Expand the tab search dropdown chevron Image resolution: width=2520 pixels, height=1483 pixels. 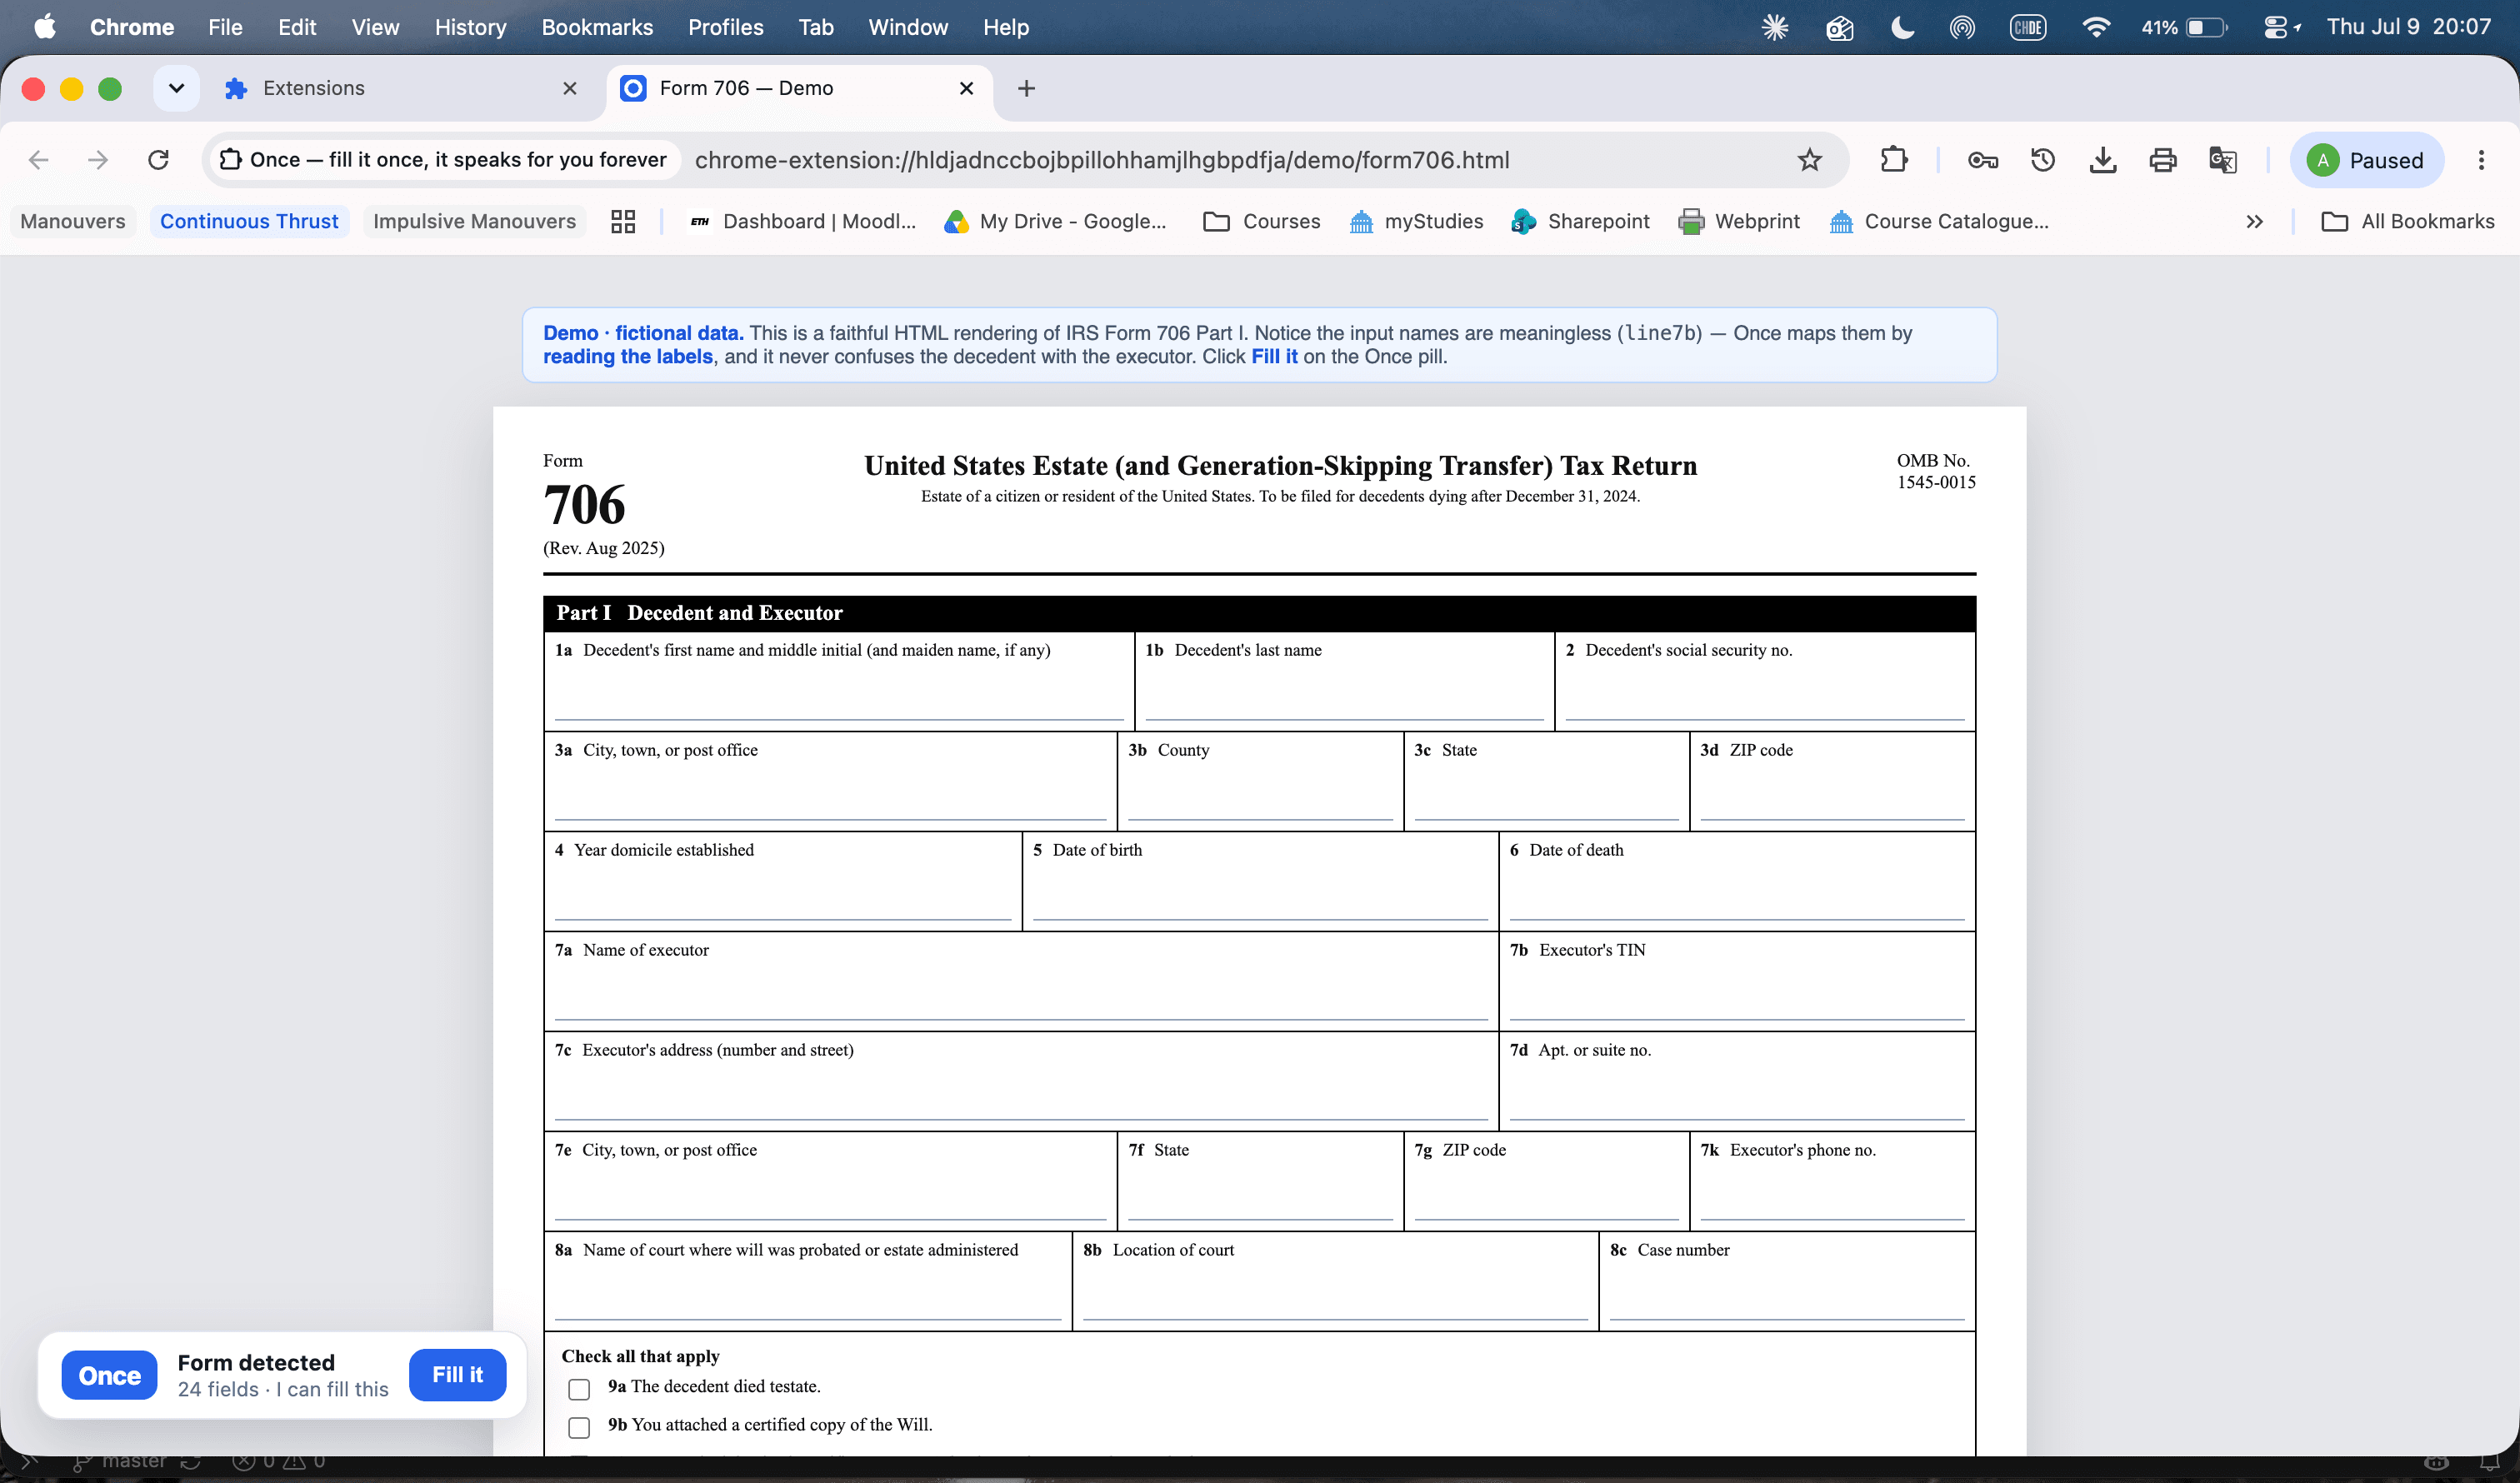pos(176,88)
